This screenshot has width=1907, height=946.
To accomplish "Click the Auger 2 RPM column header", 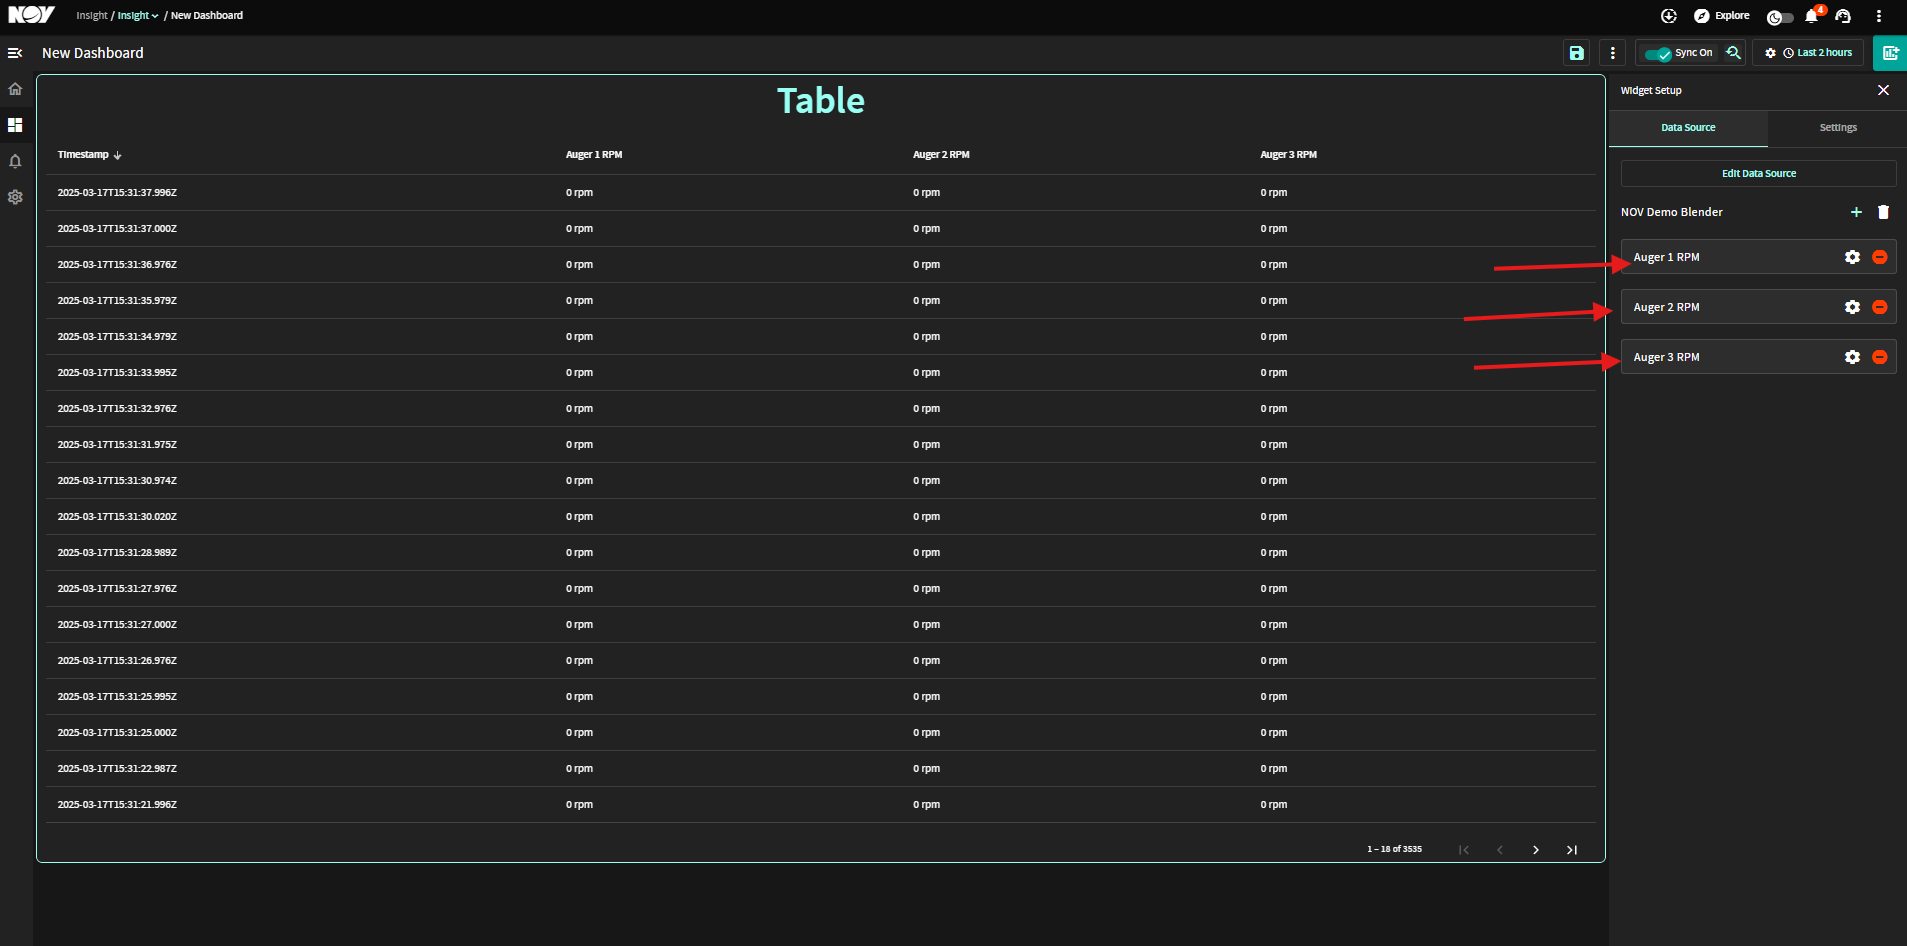I will point(941,155).
